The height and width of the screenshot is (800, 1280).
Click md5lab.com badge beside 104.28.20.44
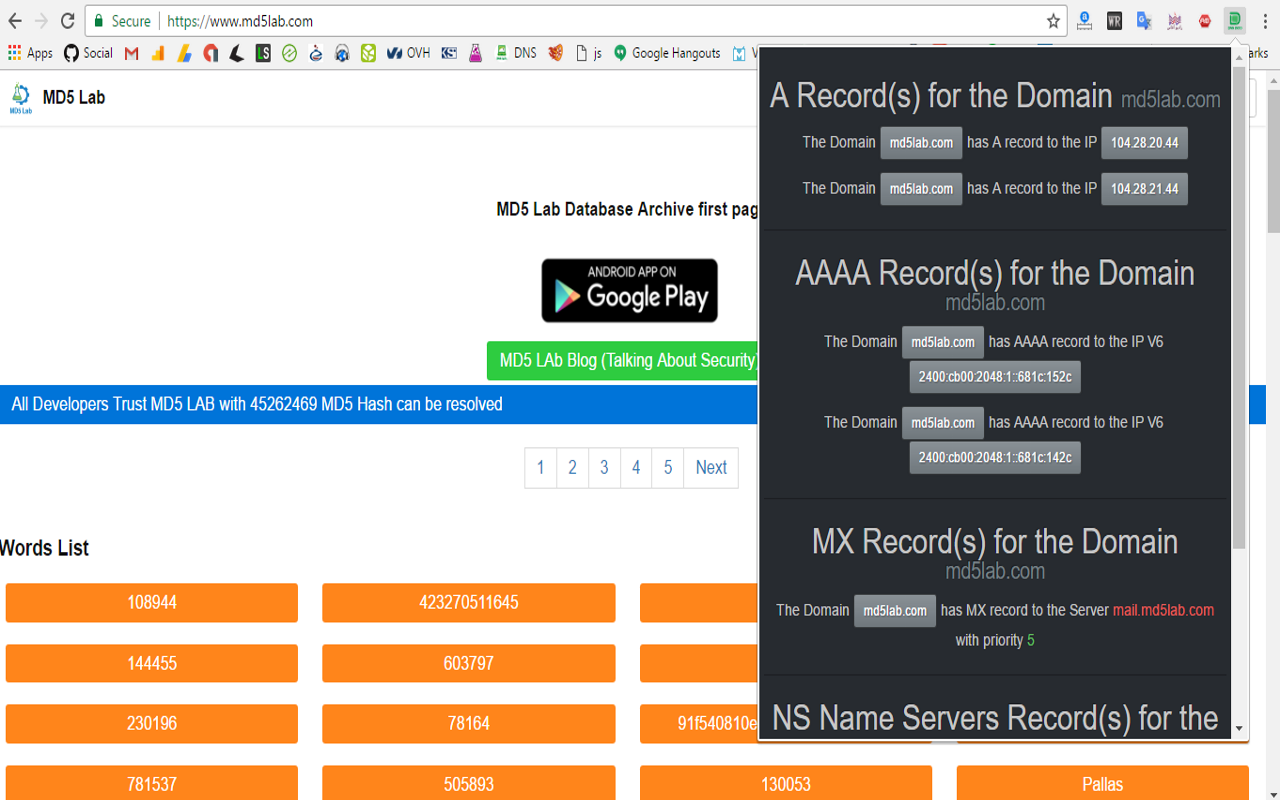pos(921,143)
